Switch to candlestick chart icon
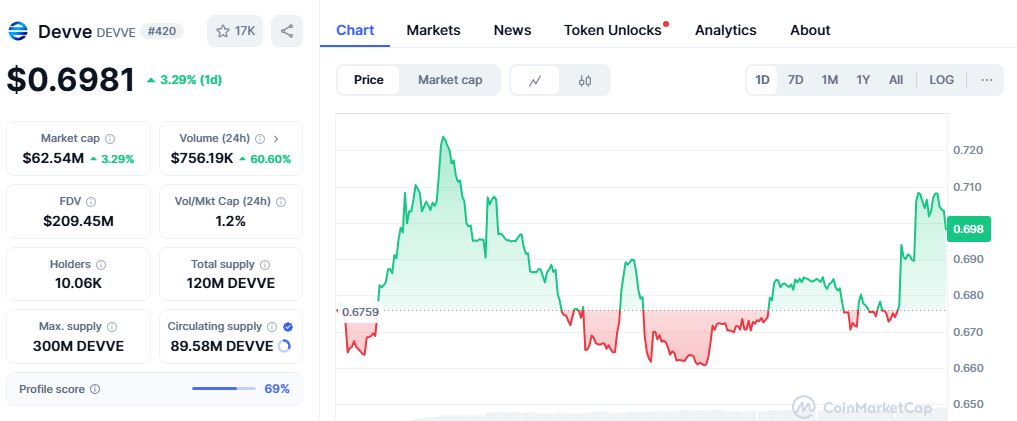1017x421 pixels. coord(584,80)
